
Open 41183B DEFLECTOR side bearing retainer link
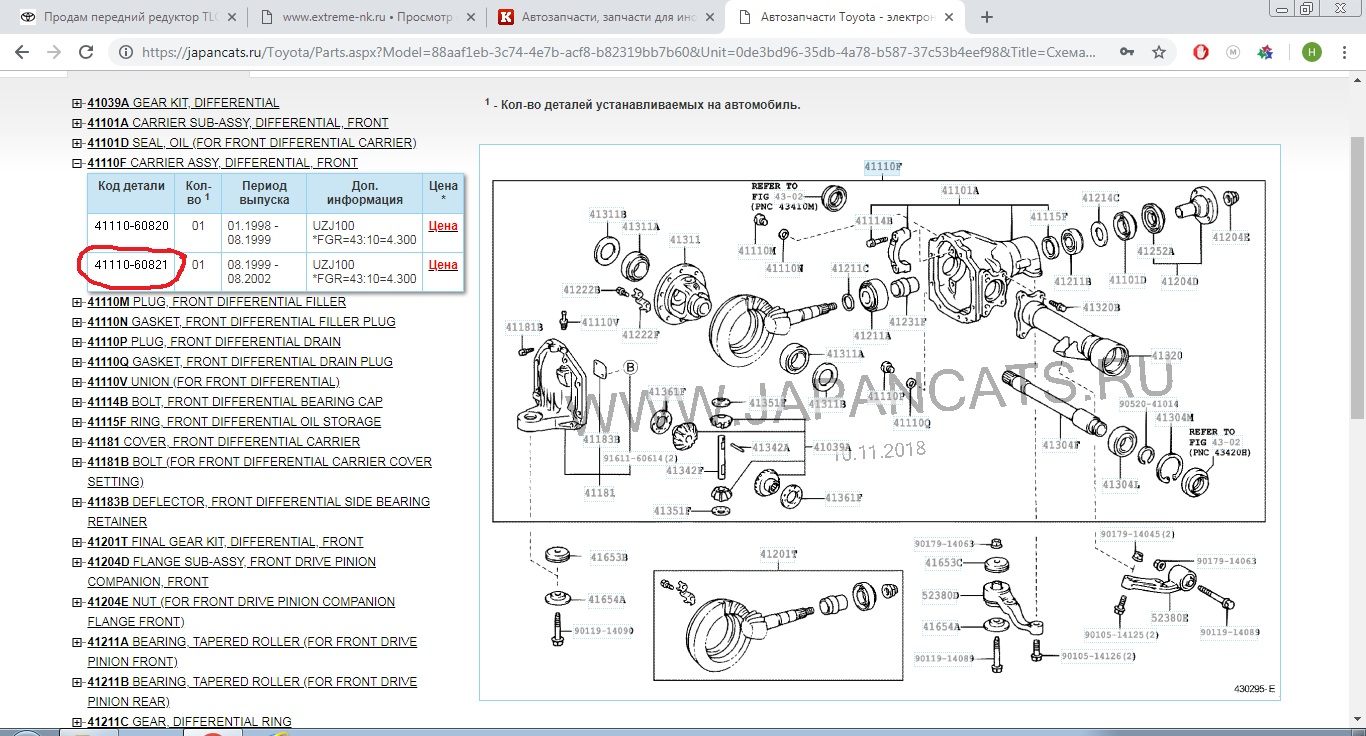pyautogui.click(x=258, y=511)
